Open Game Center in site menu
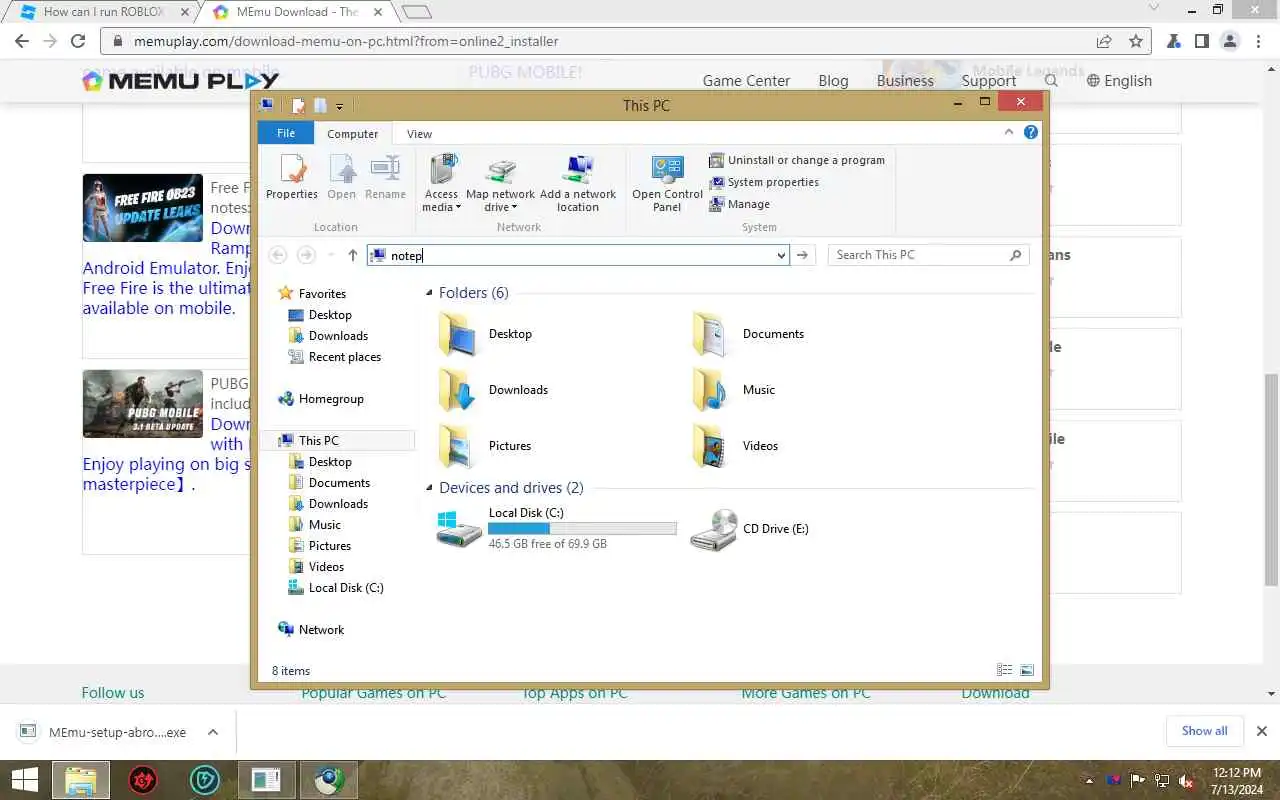This screenshot has height=800, width=1280. 746,81
